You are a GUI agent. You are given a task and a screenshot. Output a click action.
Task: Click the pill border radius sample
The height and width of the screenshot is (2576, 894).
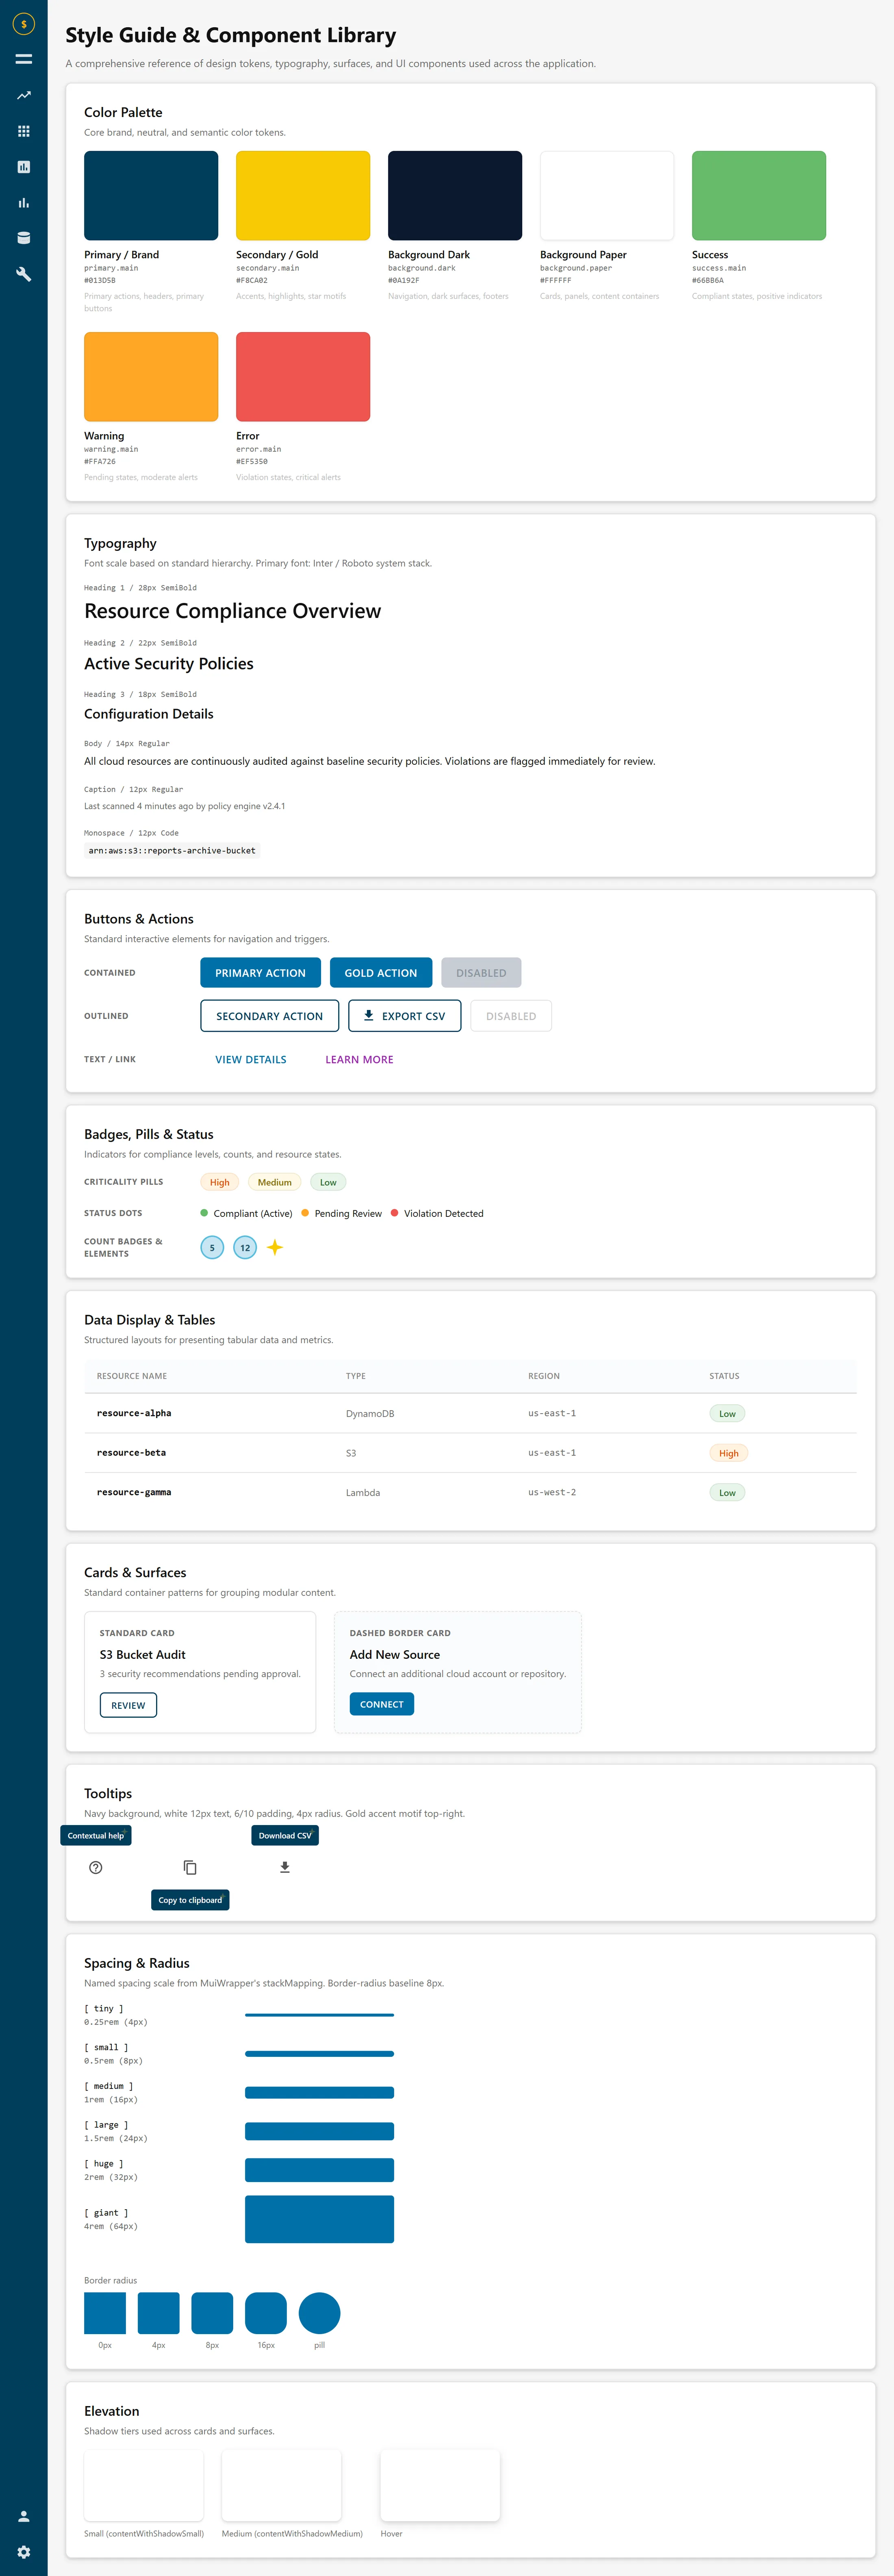click(x=320, y=2312)
